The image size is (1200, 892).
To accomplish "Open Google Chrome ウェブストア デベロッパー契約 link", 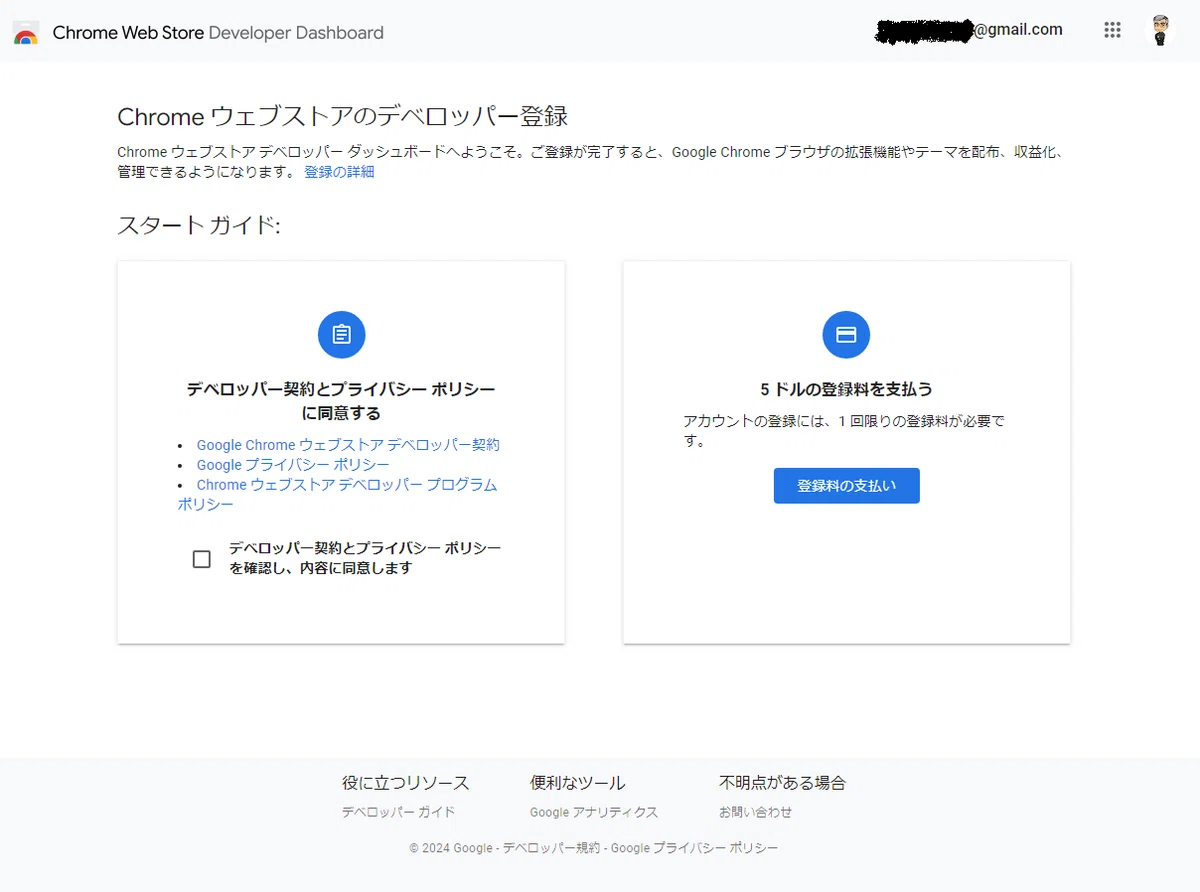I will 348,445.
